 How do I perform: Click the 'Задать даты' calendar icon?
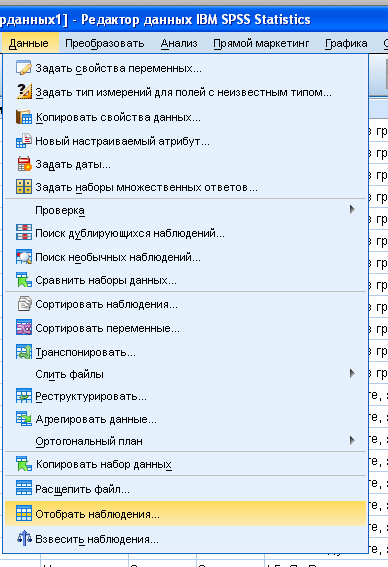tap(24, 164)
